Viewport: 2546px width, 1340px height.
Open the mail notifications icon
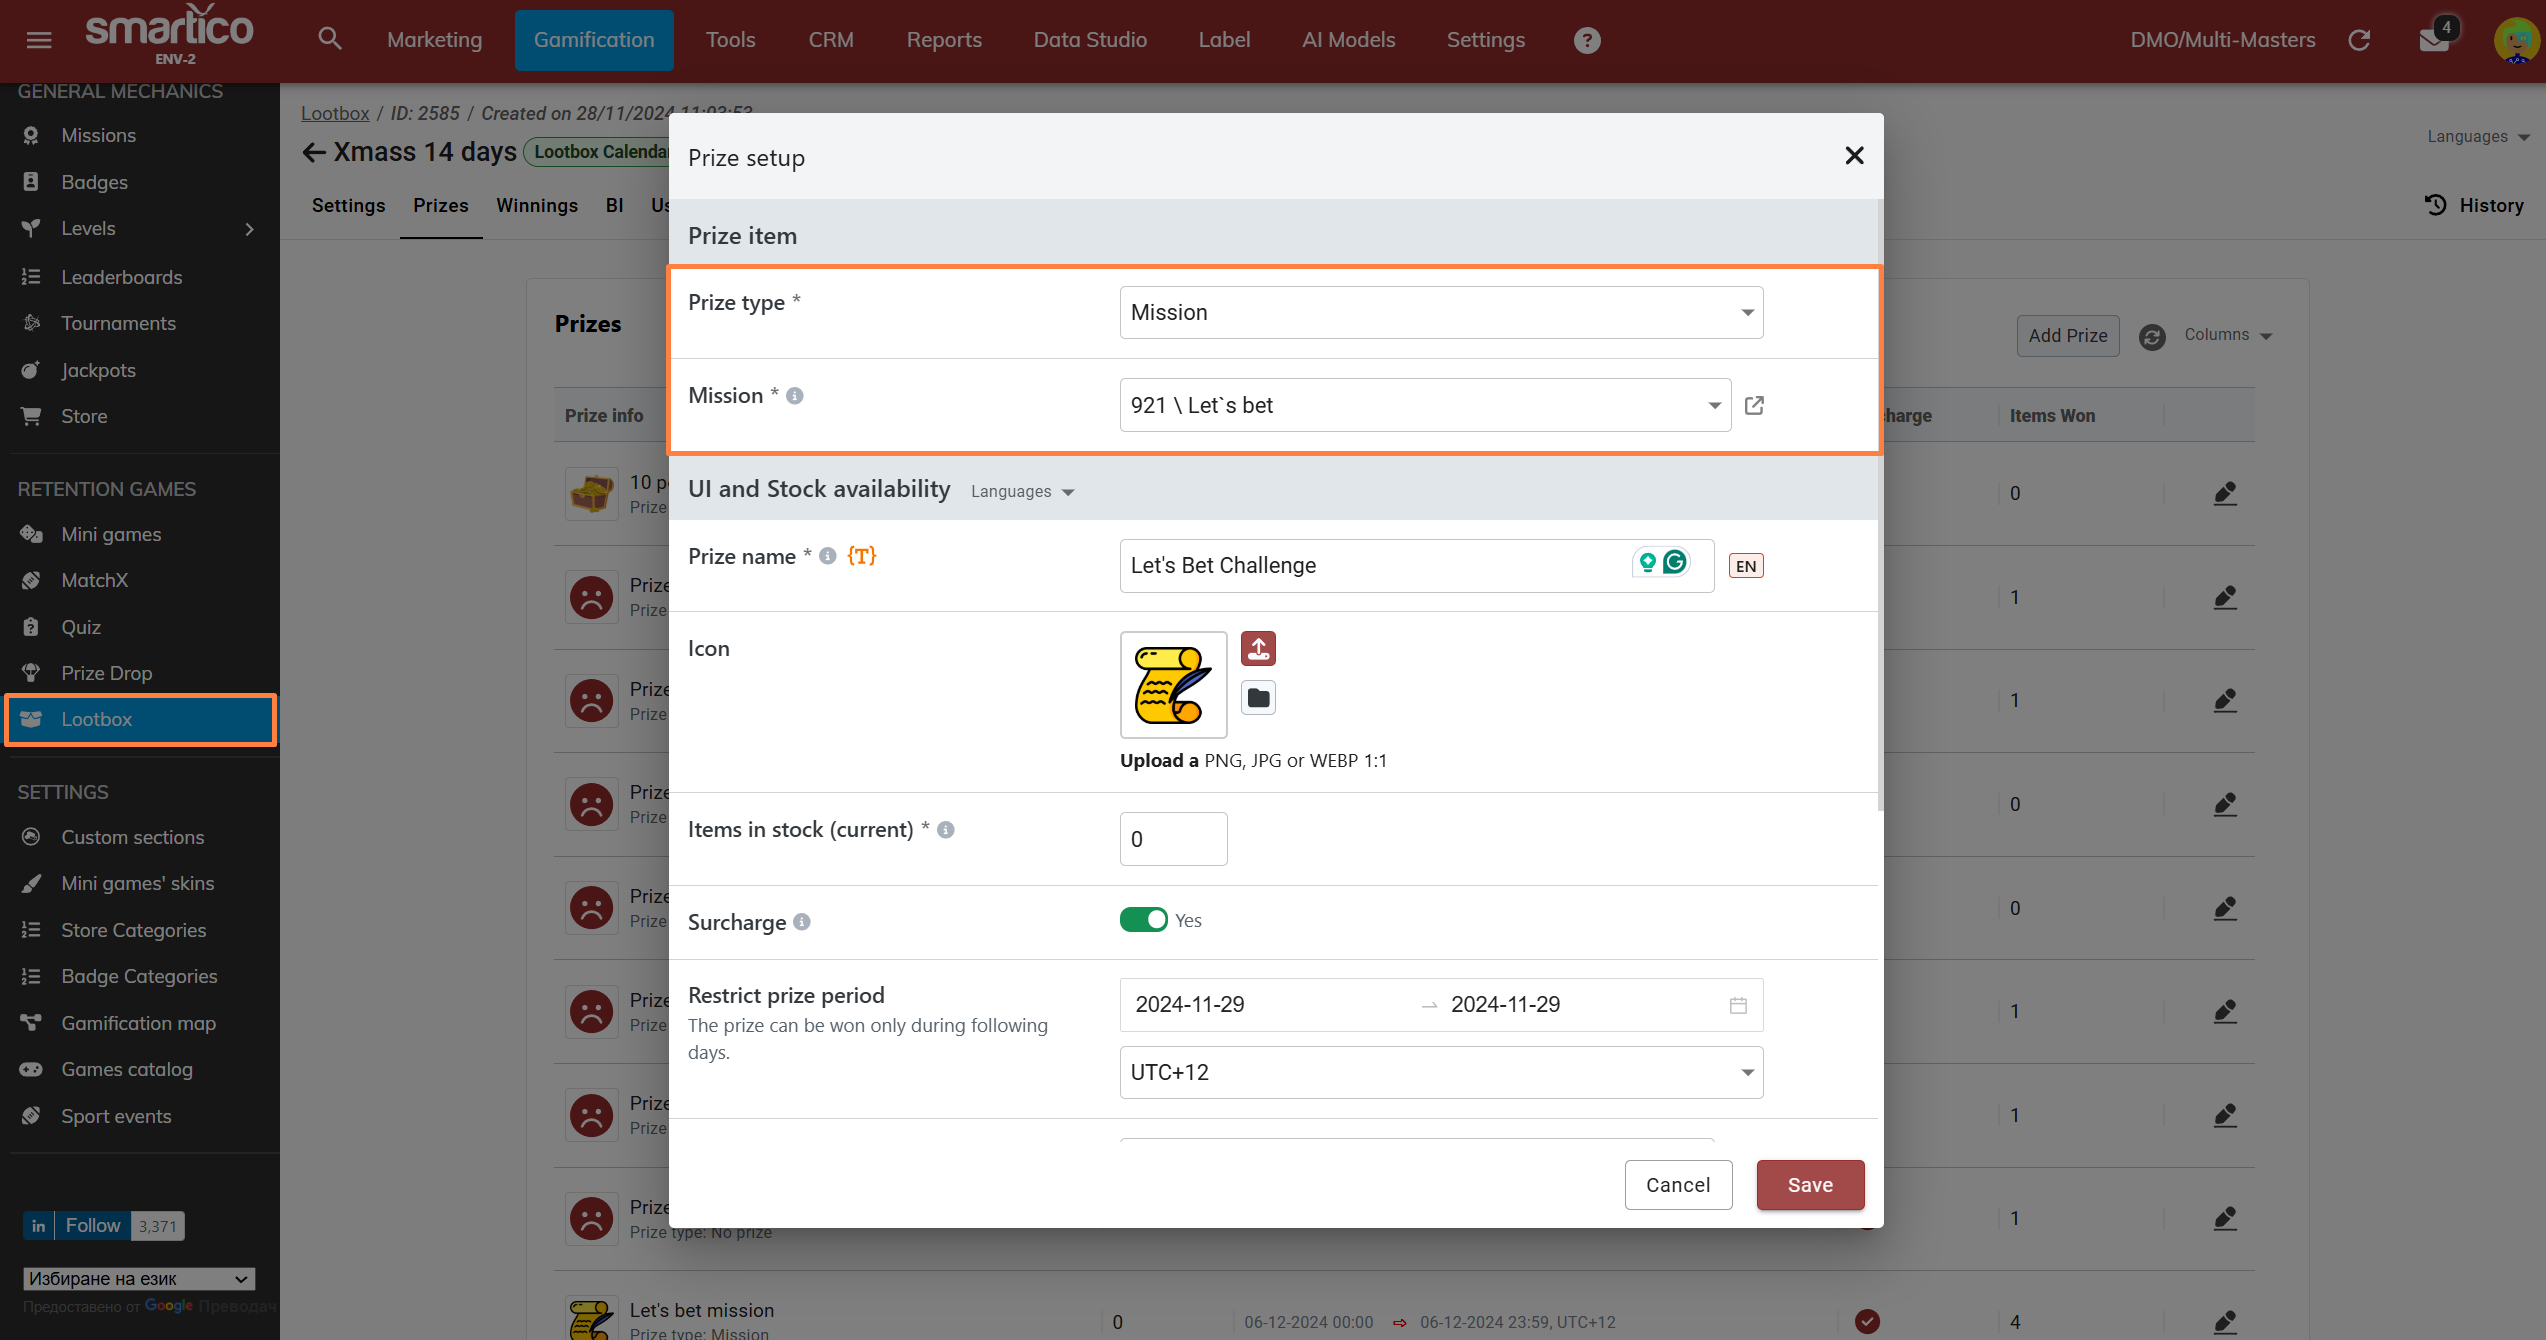point(2434,40)
